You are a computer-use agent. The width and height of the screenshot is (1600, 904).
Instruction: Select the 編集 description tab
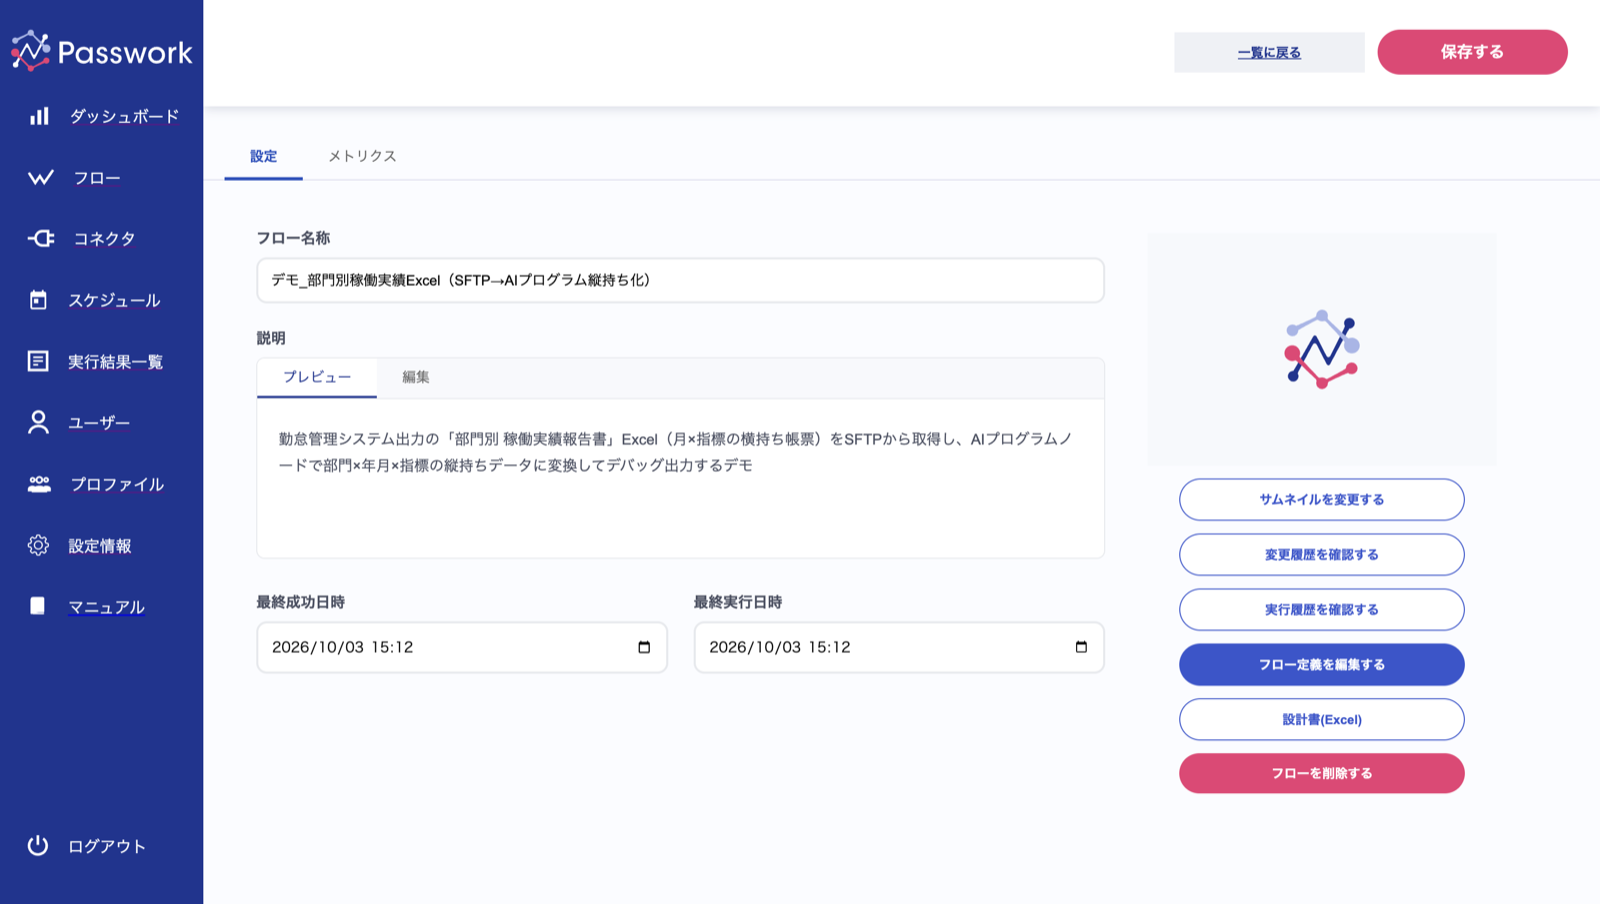pos(416,377)
